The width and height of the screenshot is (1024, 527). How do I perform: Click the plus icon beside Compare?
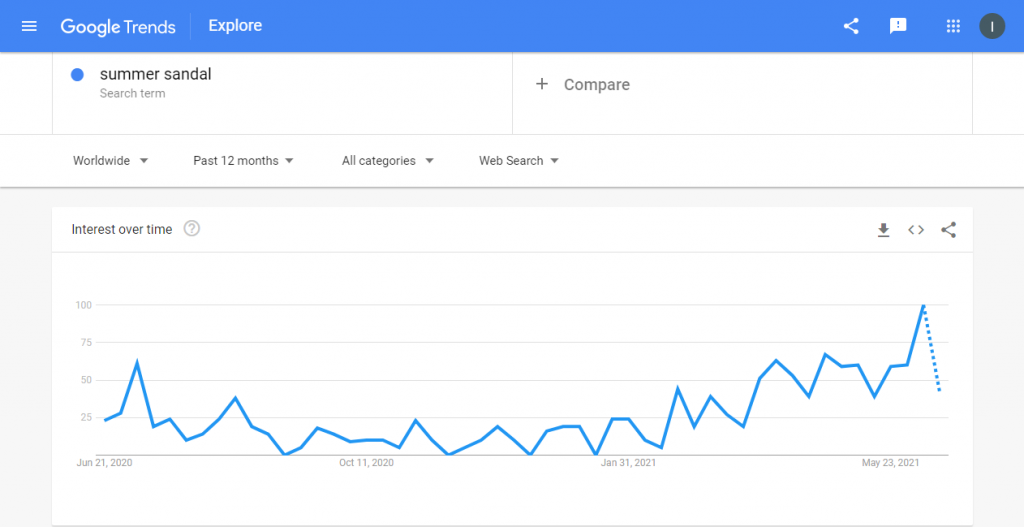[541, 84]
